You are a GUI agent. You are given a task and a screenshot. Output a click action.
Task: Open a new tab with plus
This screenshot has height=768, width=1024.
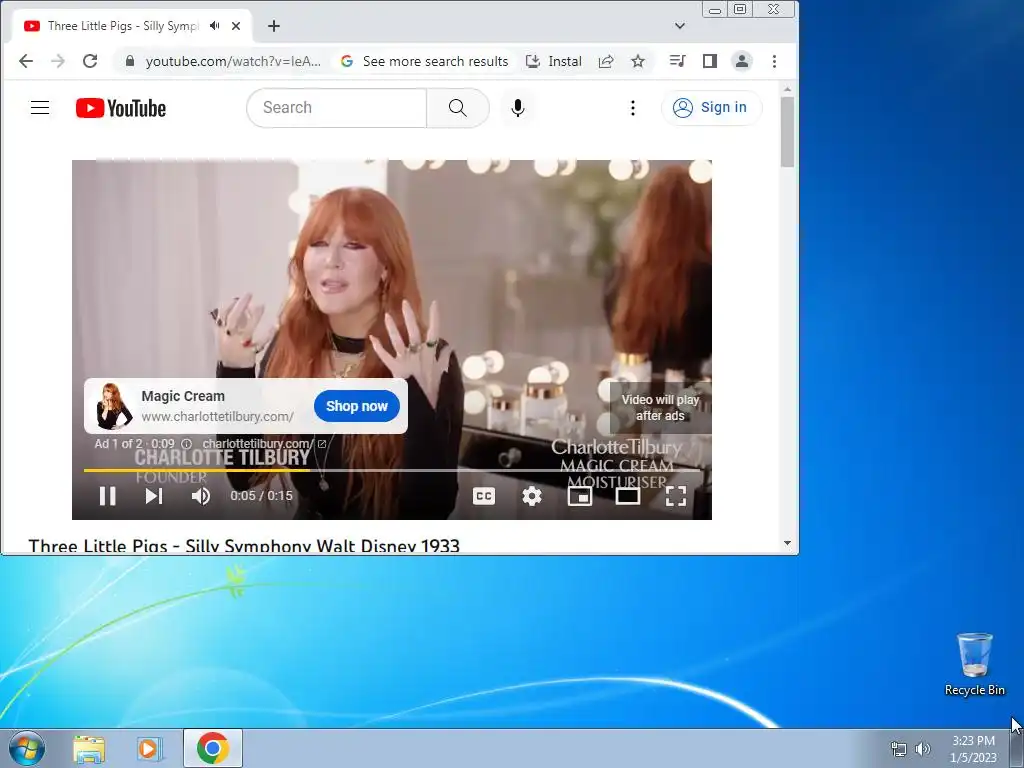pos(274,26)
